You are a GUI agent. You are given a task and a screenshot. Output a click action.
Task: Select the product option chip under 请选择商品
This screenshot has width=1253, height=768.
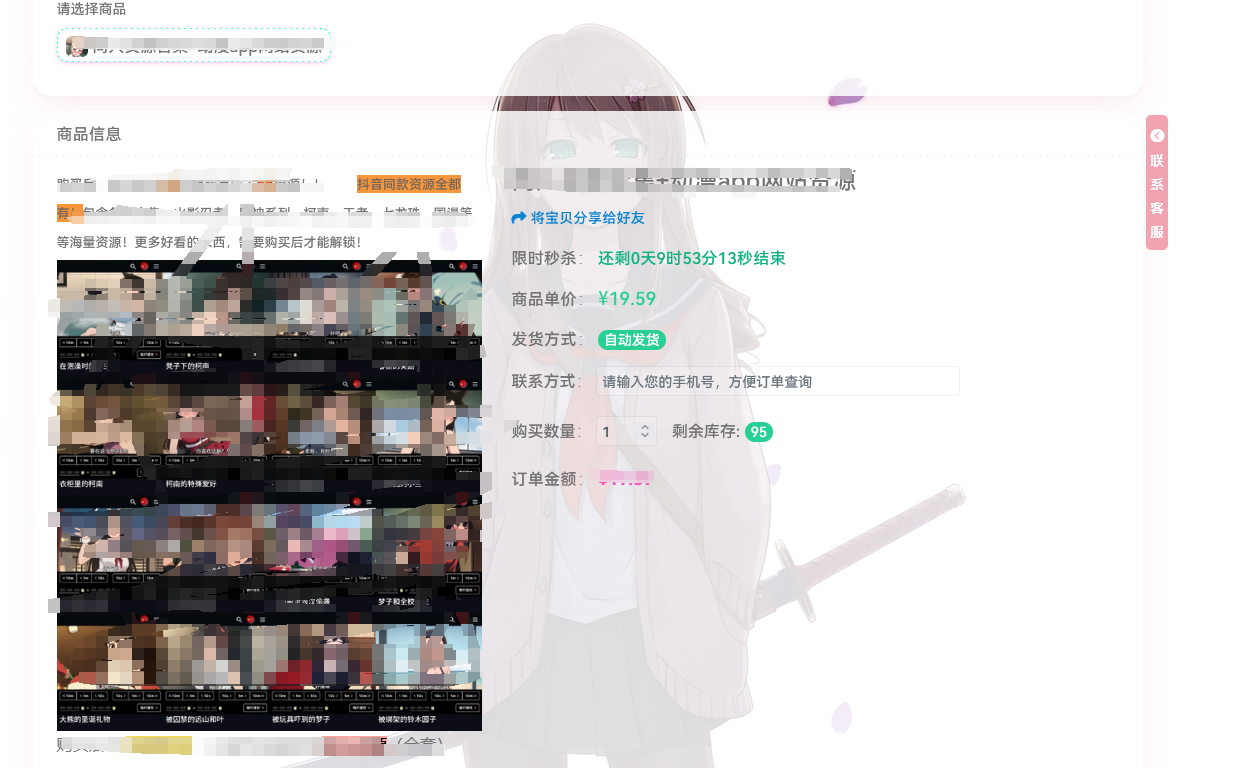point(194,46)
